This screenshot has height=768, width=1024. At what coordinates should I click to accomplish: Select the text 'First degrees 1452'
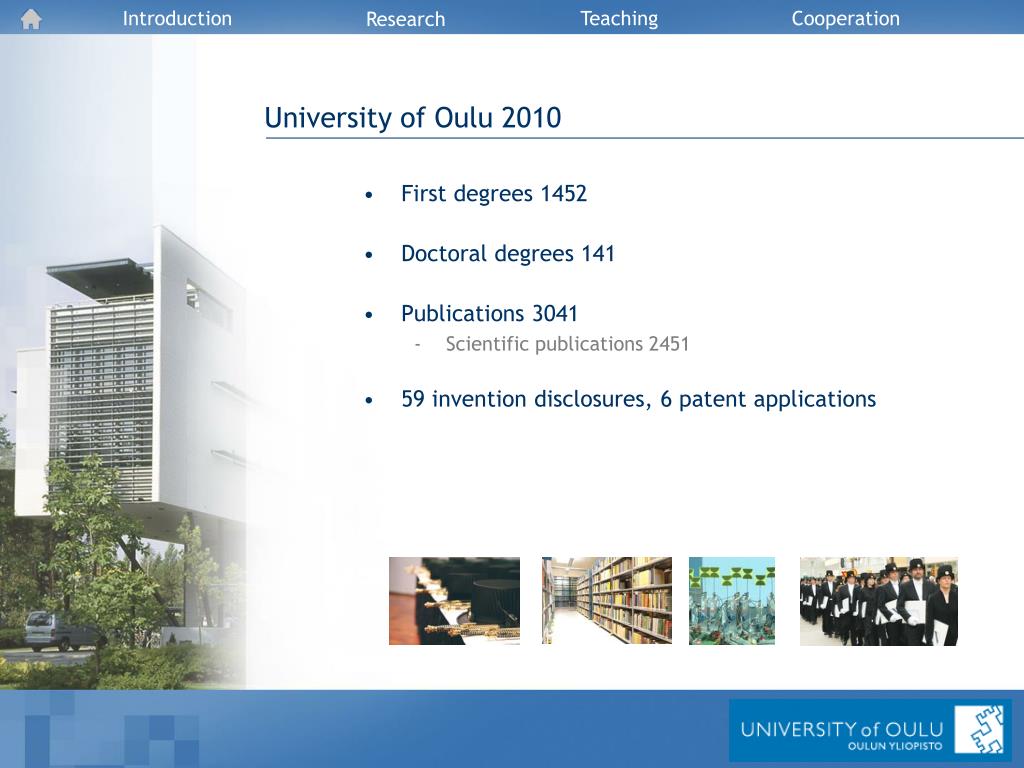coord(494,194)
